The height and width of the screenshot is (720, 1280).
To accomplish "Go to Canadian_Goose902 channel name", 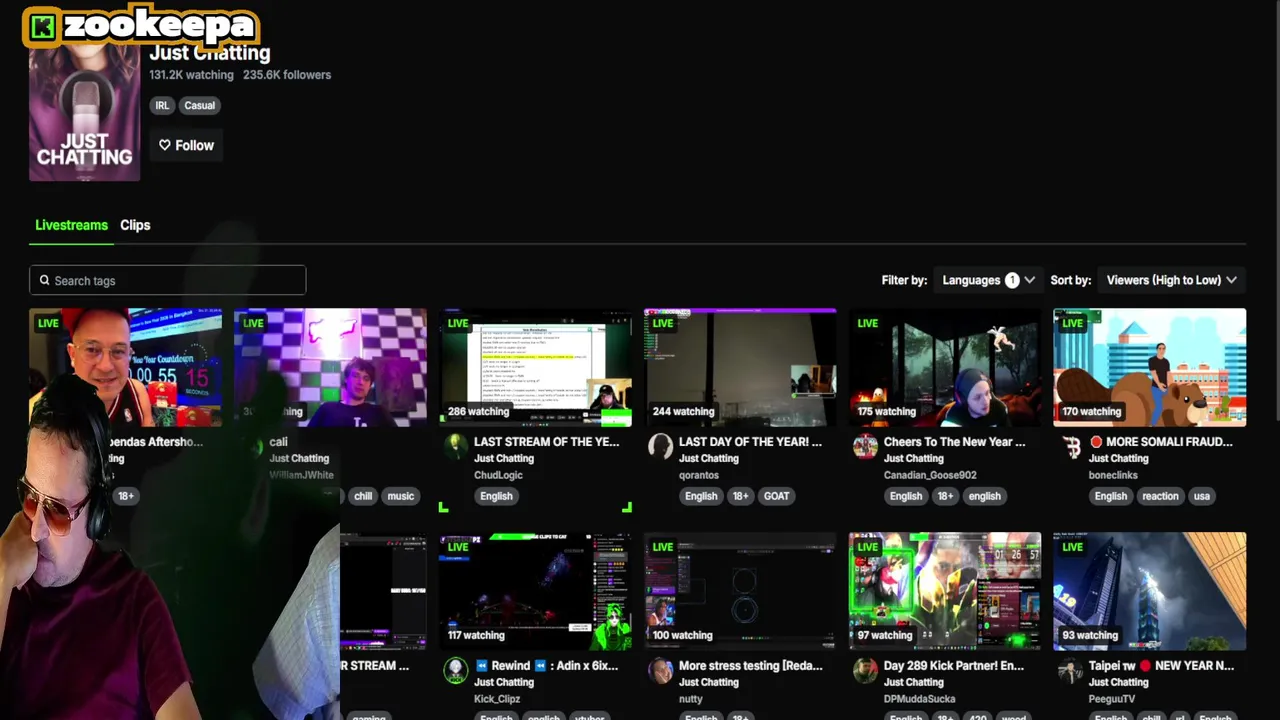I will [x=930, y=475].
